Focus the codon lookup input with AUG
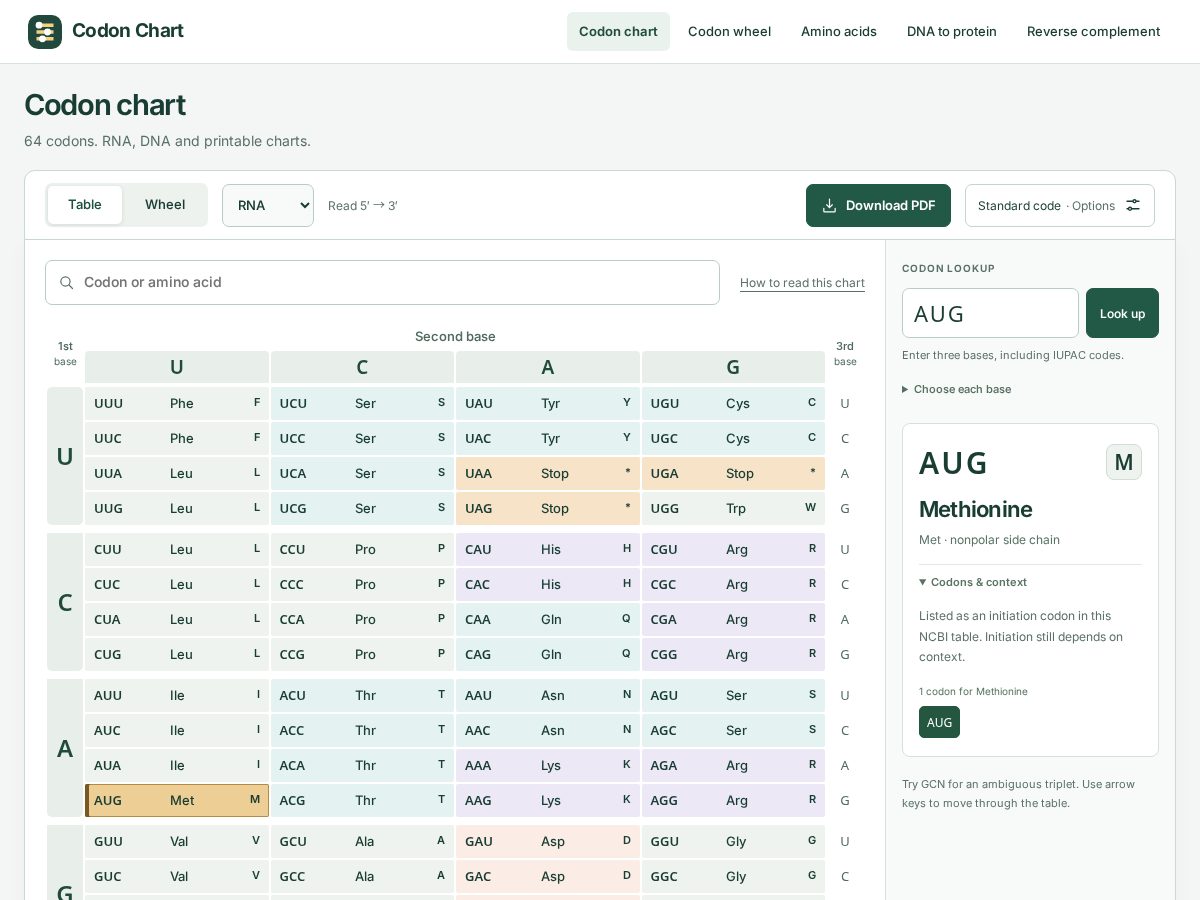Screen dimensions: 1200x900 [x=990, y=313]
